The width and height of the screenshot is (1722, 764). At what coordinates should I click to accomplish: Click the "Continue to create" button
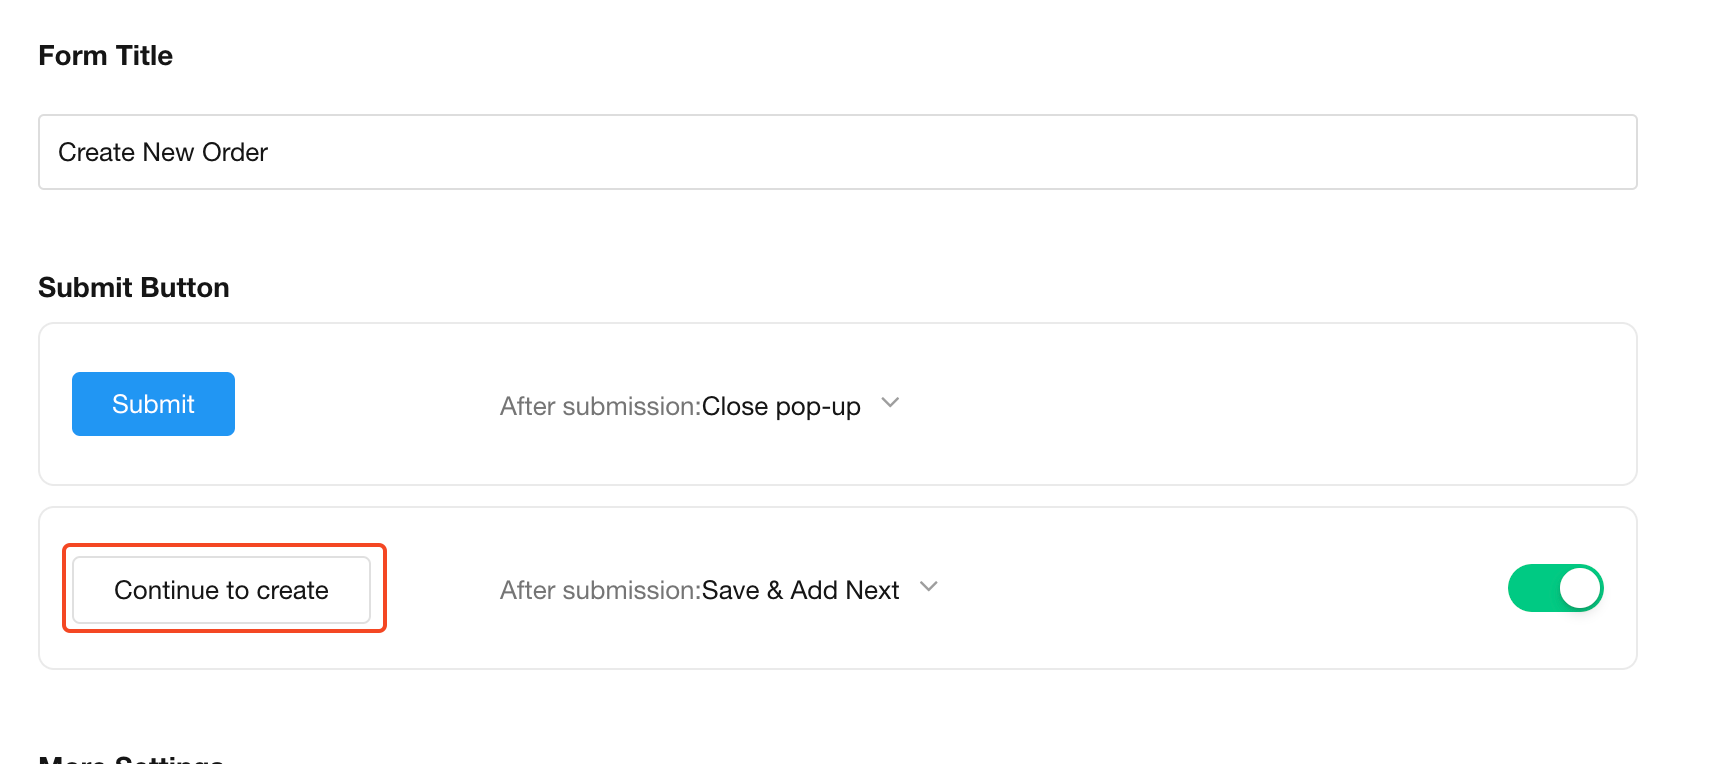pyautogui.click(x=221, y=590)
